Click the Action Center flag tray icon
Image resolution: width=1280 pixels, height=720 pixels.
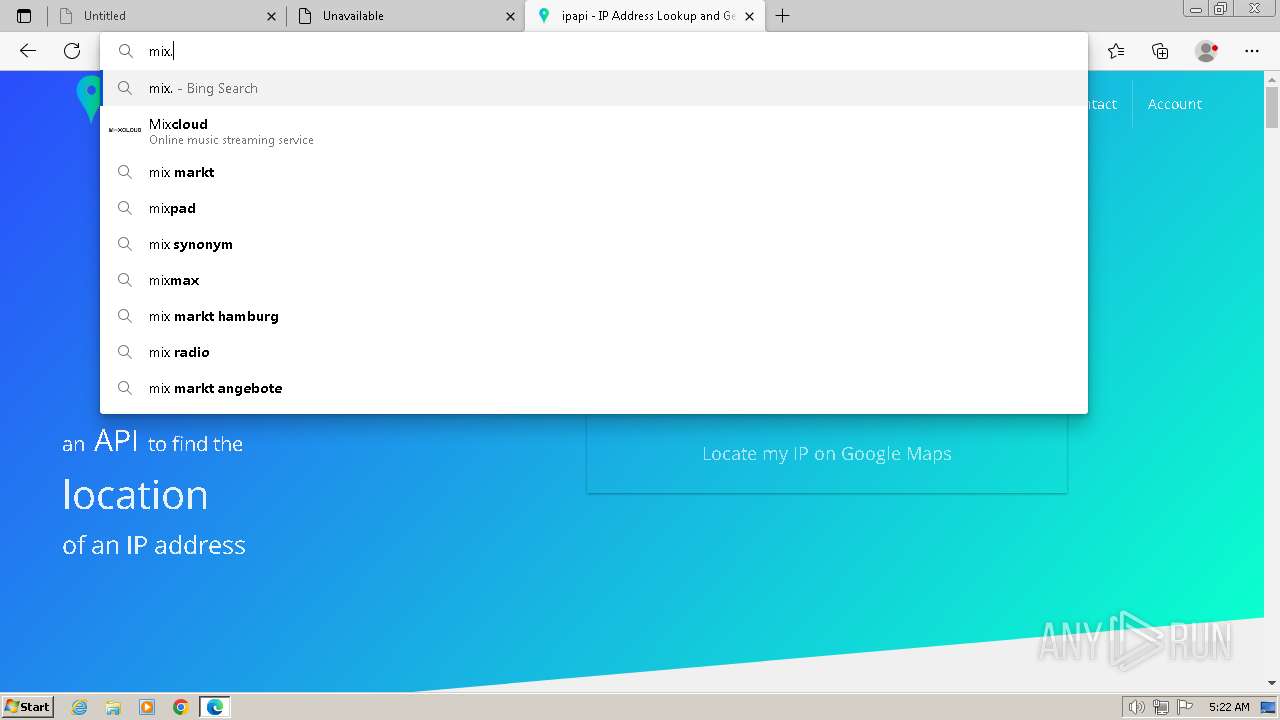(1184, 707)
